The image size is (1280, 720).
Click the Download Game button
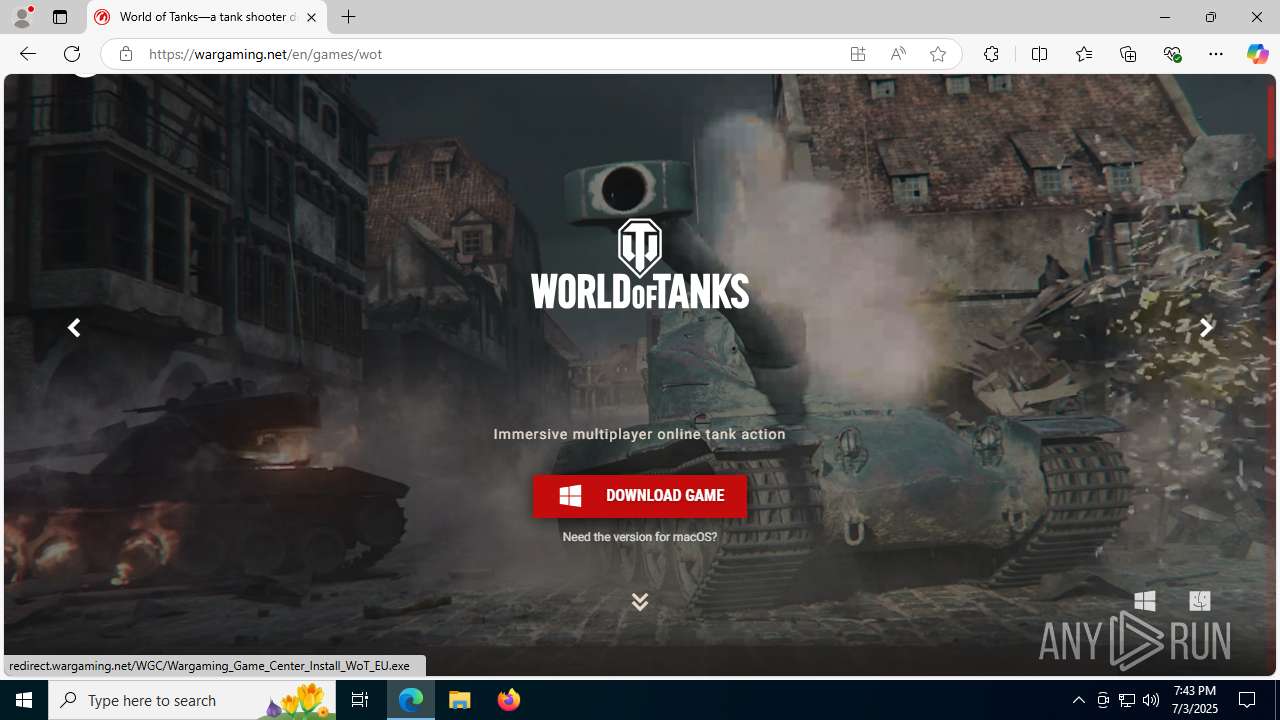pyautogui.click(x=640, y=496)
